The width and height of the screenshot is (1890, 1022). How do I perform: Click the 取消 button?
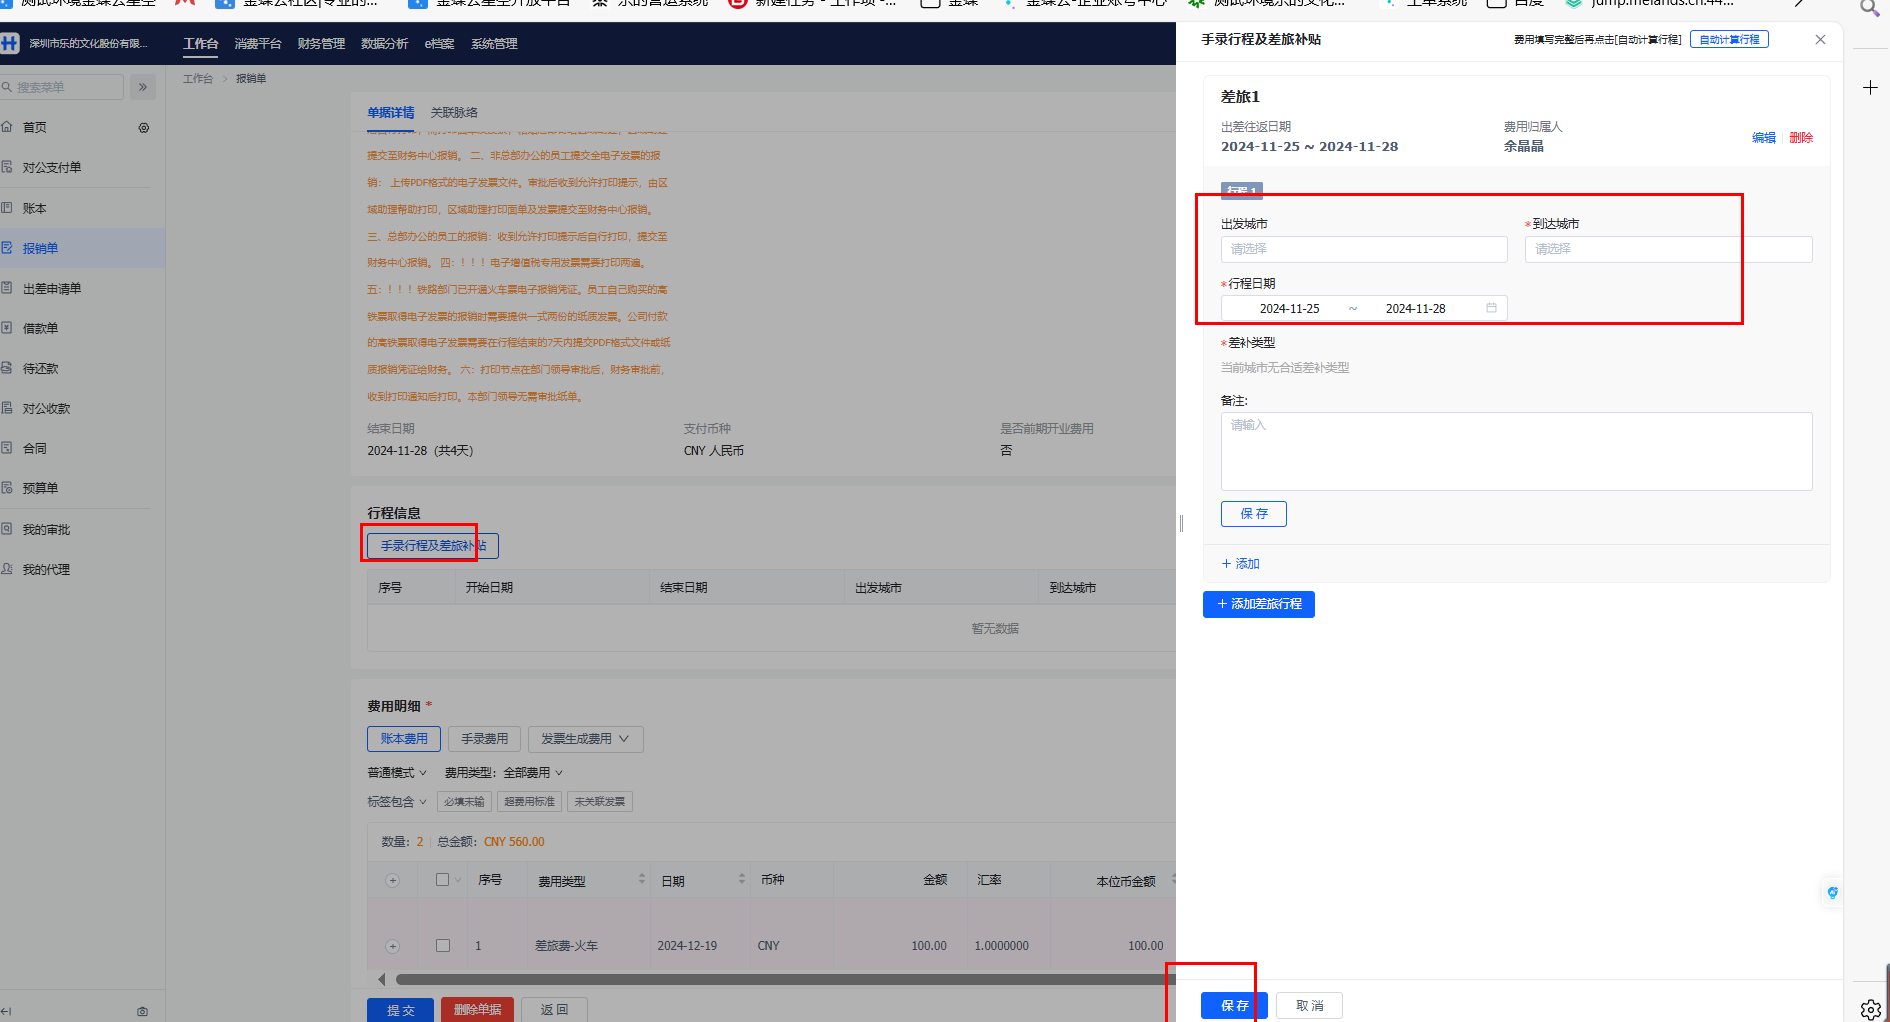point(1309,1006)
